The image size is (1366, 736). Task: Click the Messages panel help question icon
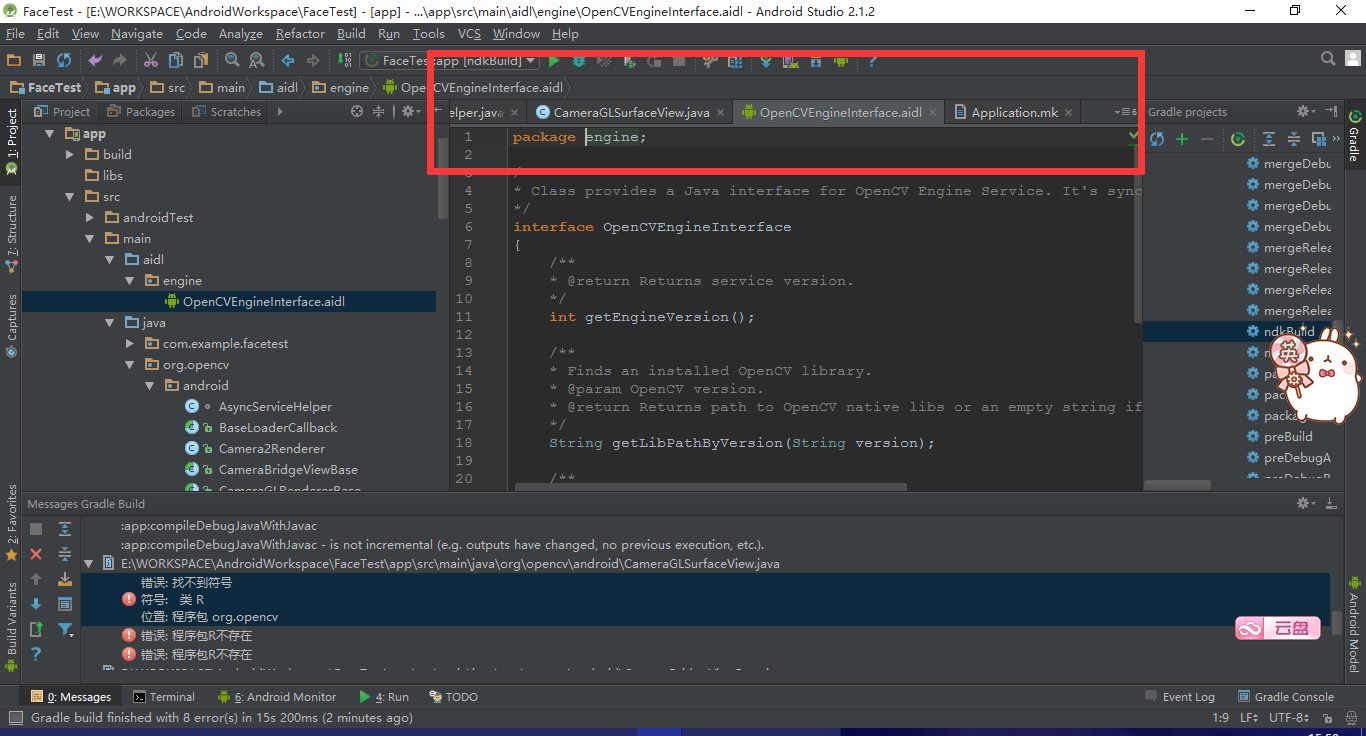36,654
